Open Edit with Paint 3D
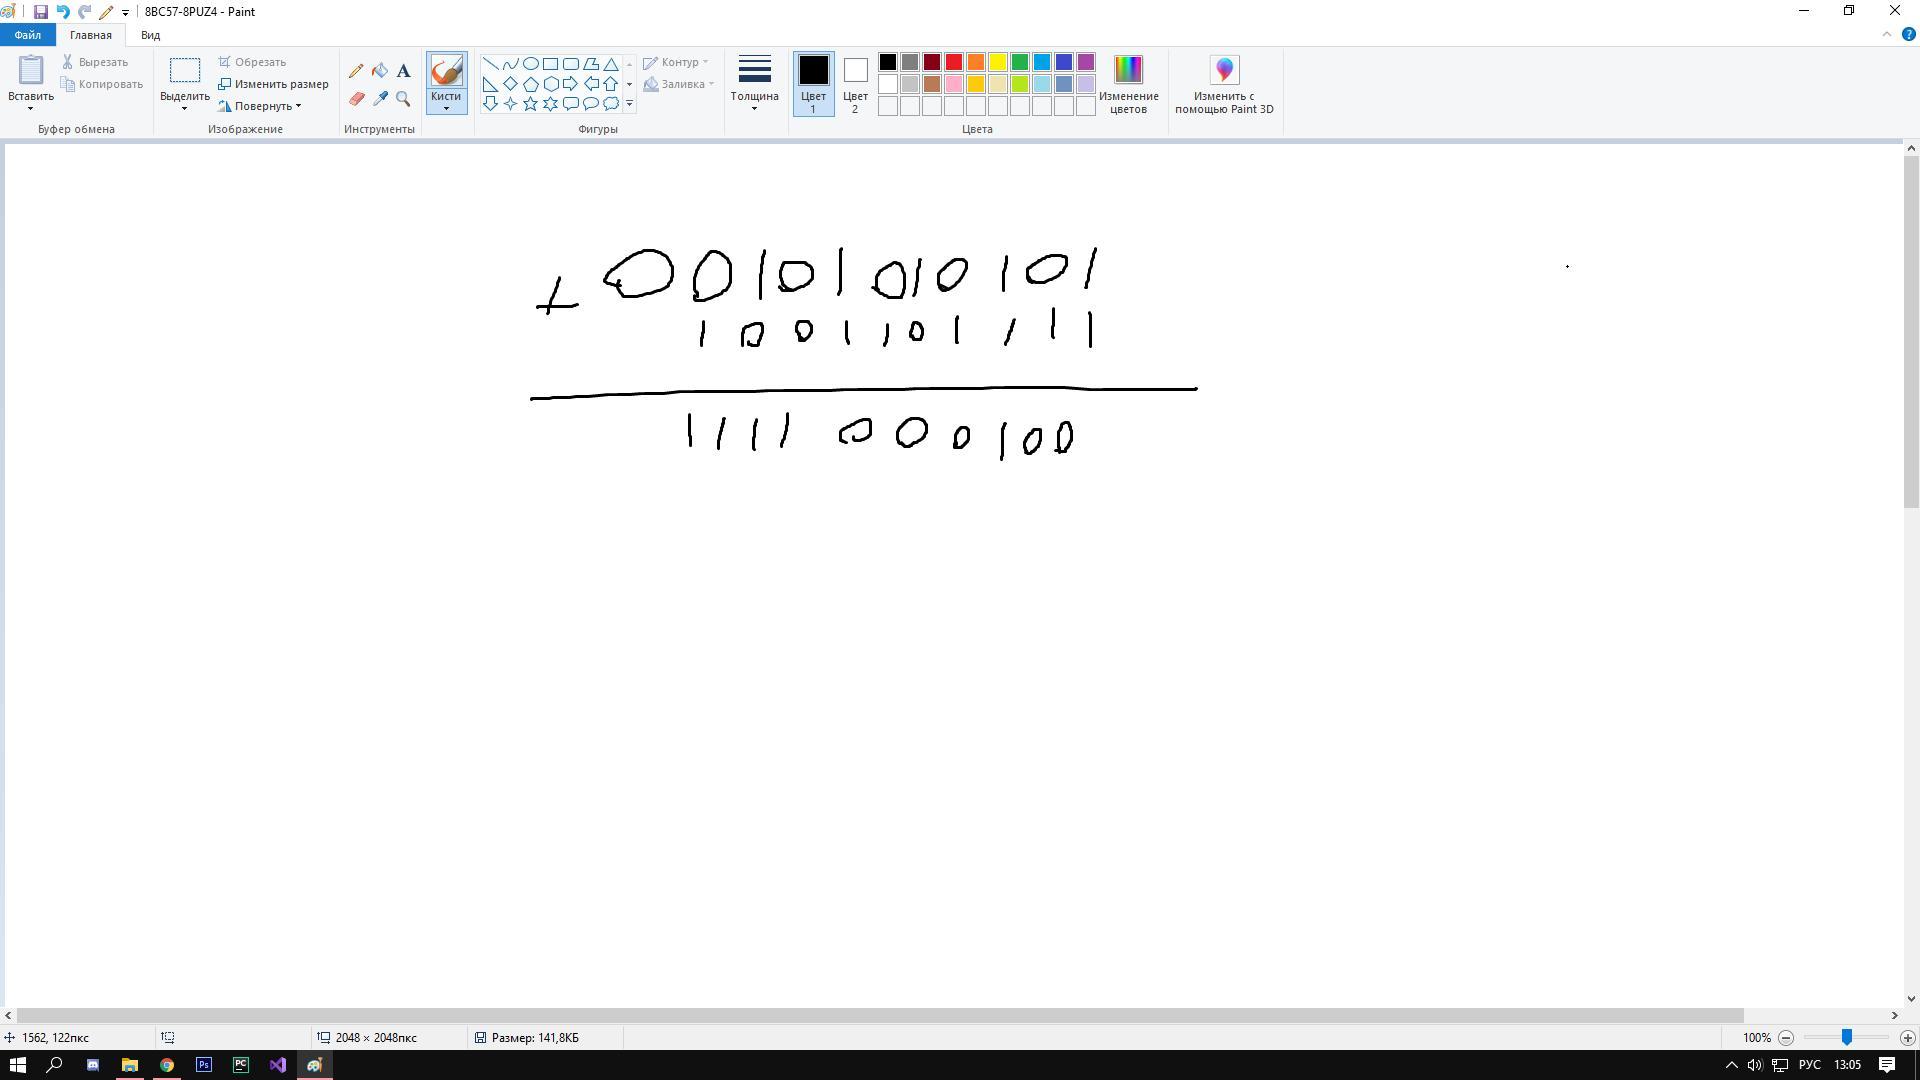1920x1080 pixels. click(x=1224, y=84)
